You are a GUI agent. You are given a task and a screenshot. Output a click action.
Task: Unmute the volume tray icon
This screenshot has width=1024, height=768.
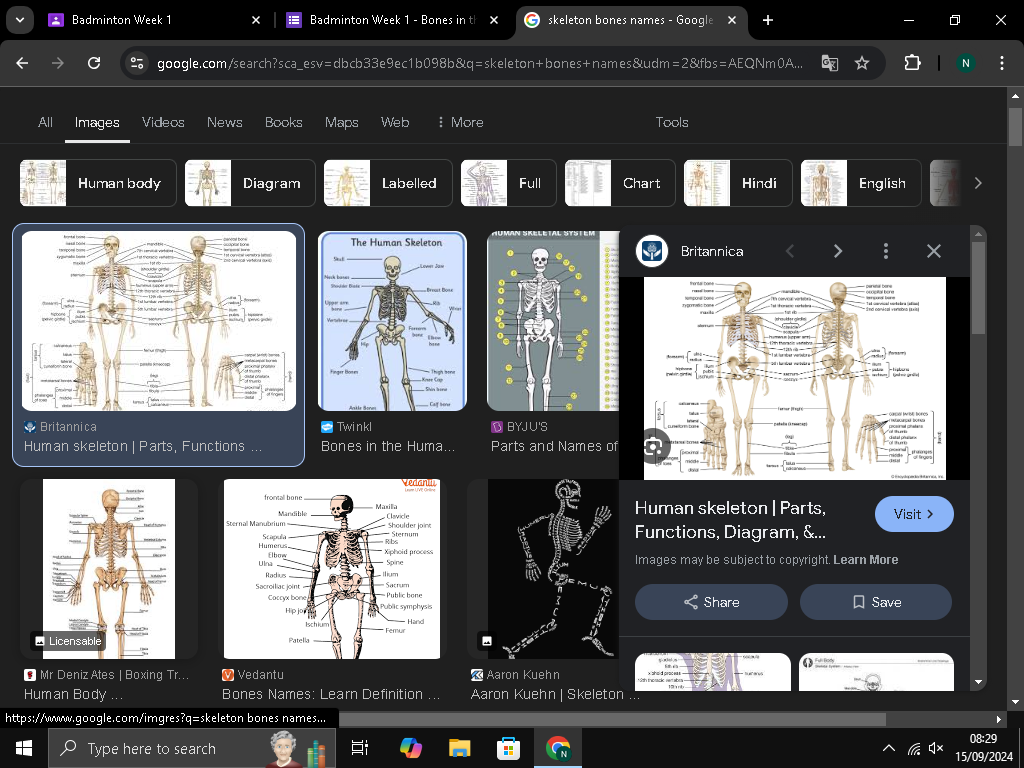click(x=936, y=748)
